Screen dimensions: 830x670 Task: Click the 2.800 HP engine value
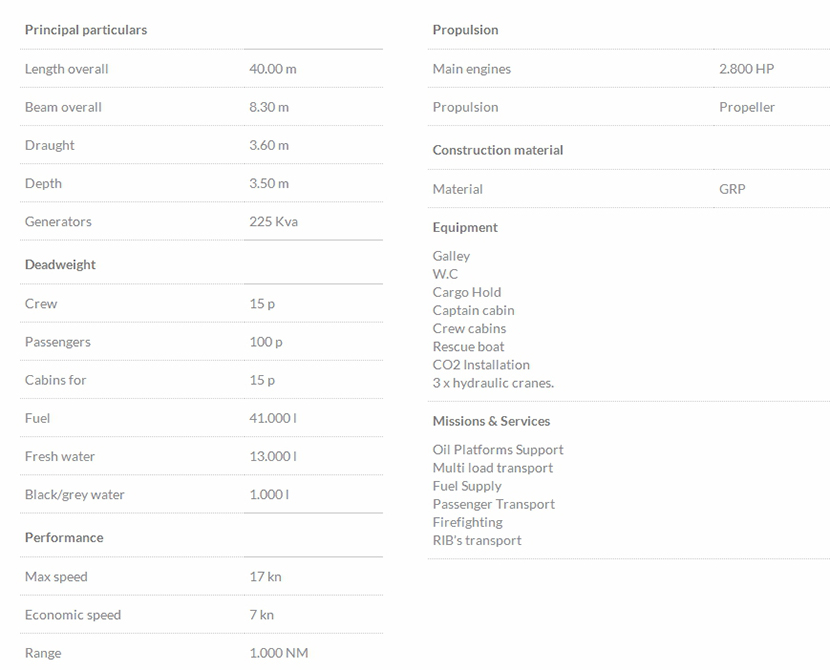coord(746,69)
